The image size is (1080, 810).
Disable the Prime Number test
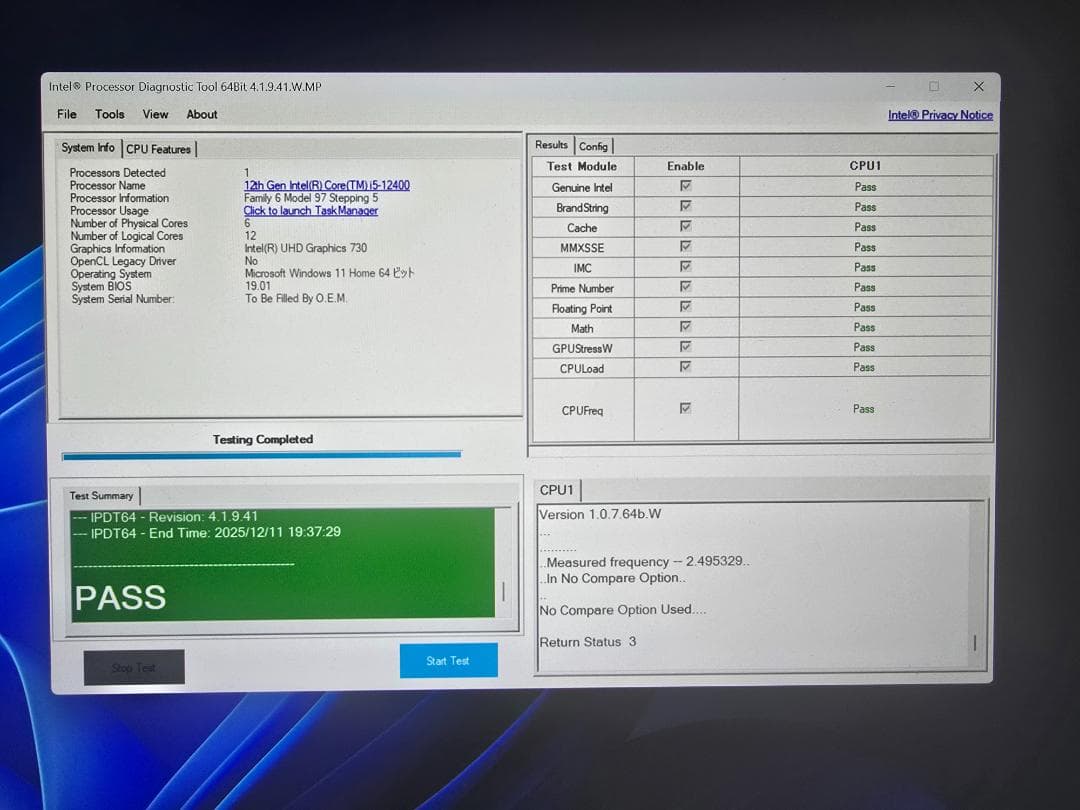[686, 287]
